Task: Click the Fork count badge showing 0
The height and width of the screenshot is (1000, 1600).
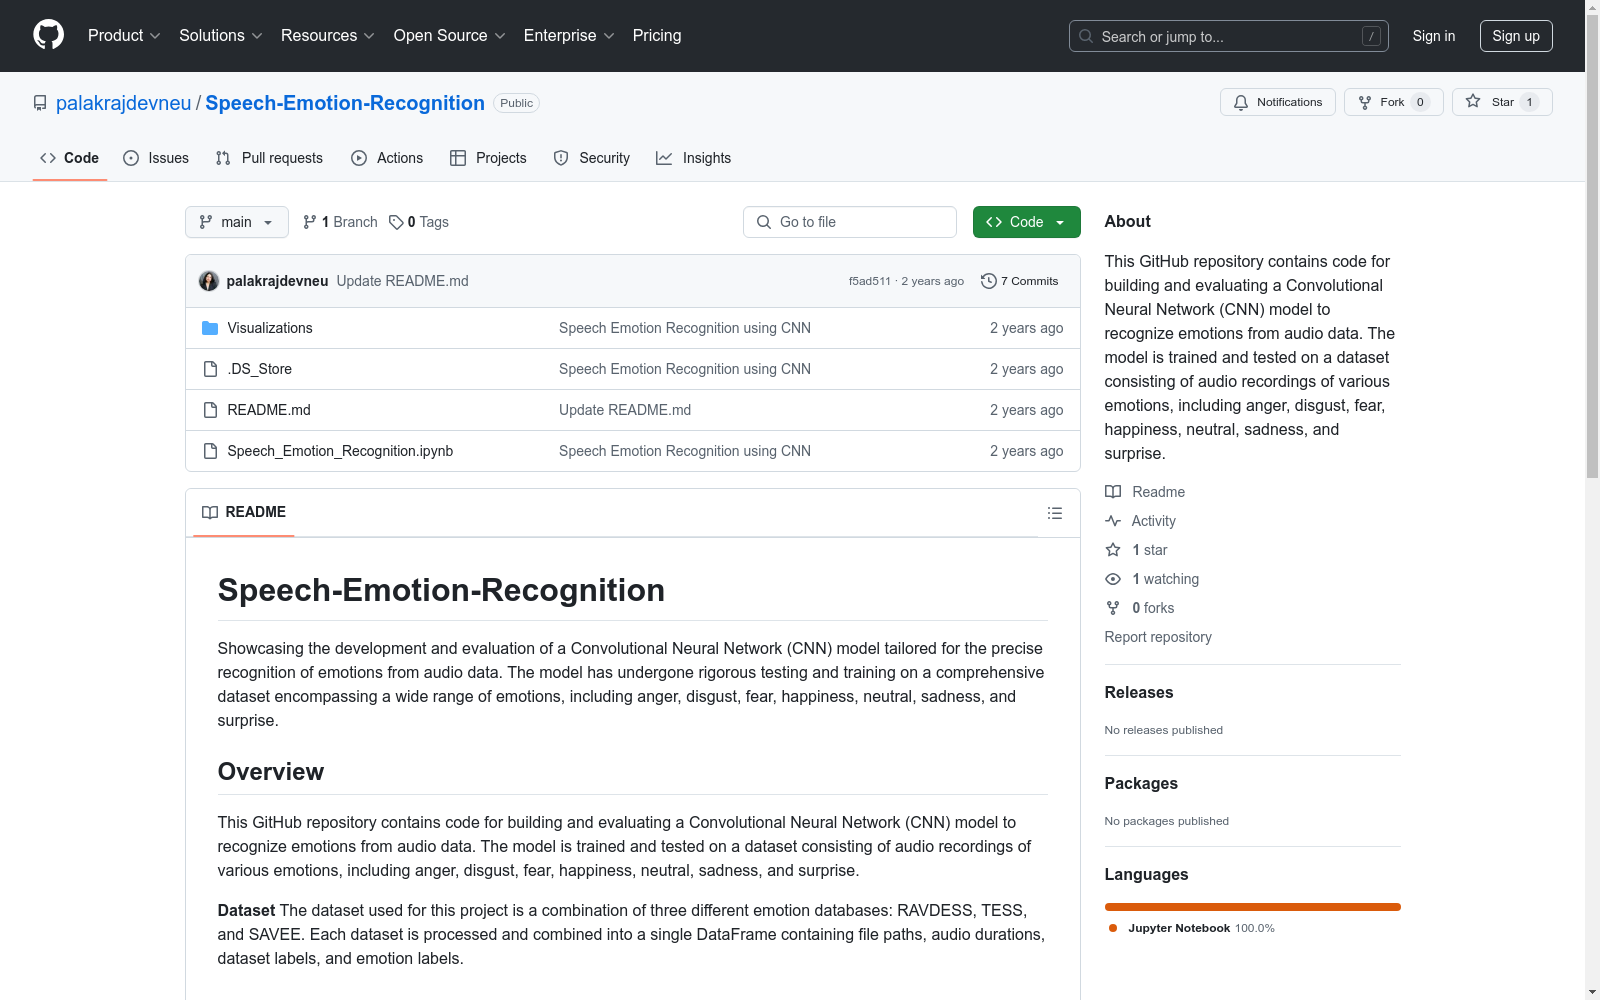Action: [1420, 102]
